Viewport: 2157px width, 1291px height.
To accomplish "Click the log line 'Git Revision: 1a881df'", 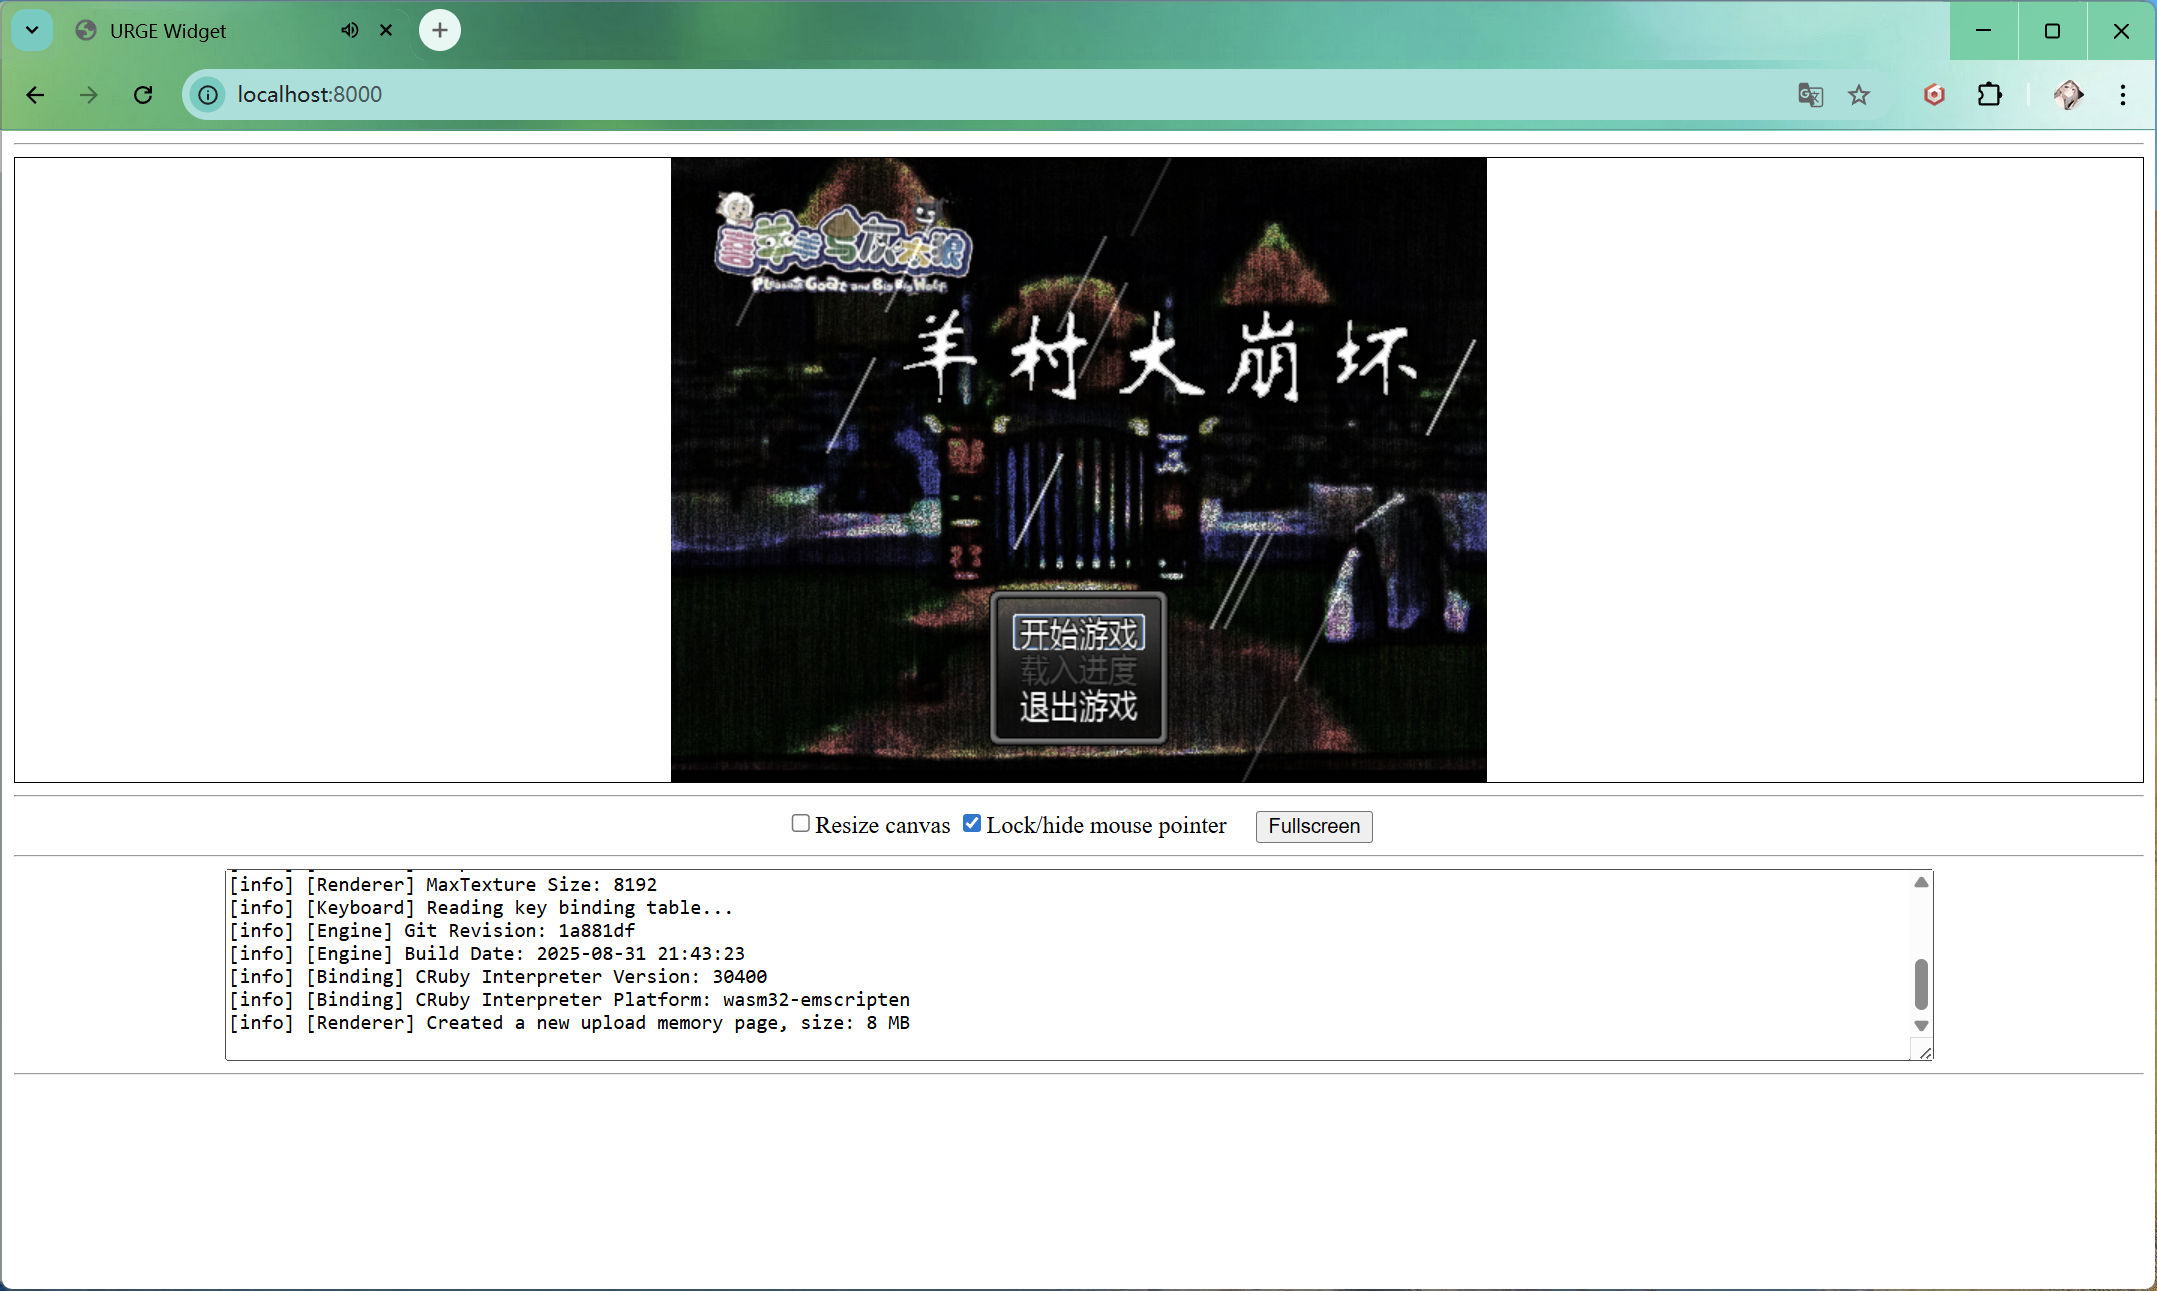I will (432, 931).
